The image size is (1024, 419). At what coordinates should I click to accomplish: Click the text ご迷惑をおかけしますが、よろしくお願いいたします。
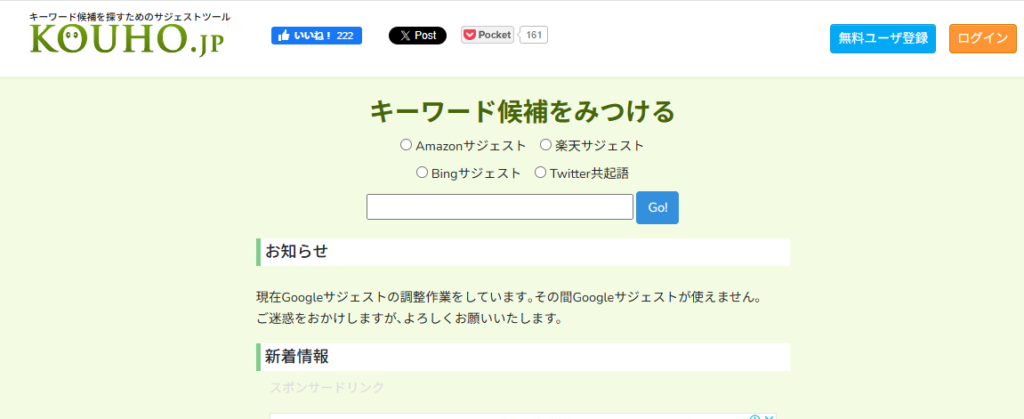point(409,320)
